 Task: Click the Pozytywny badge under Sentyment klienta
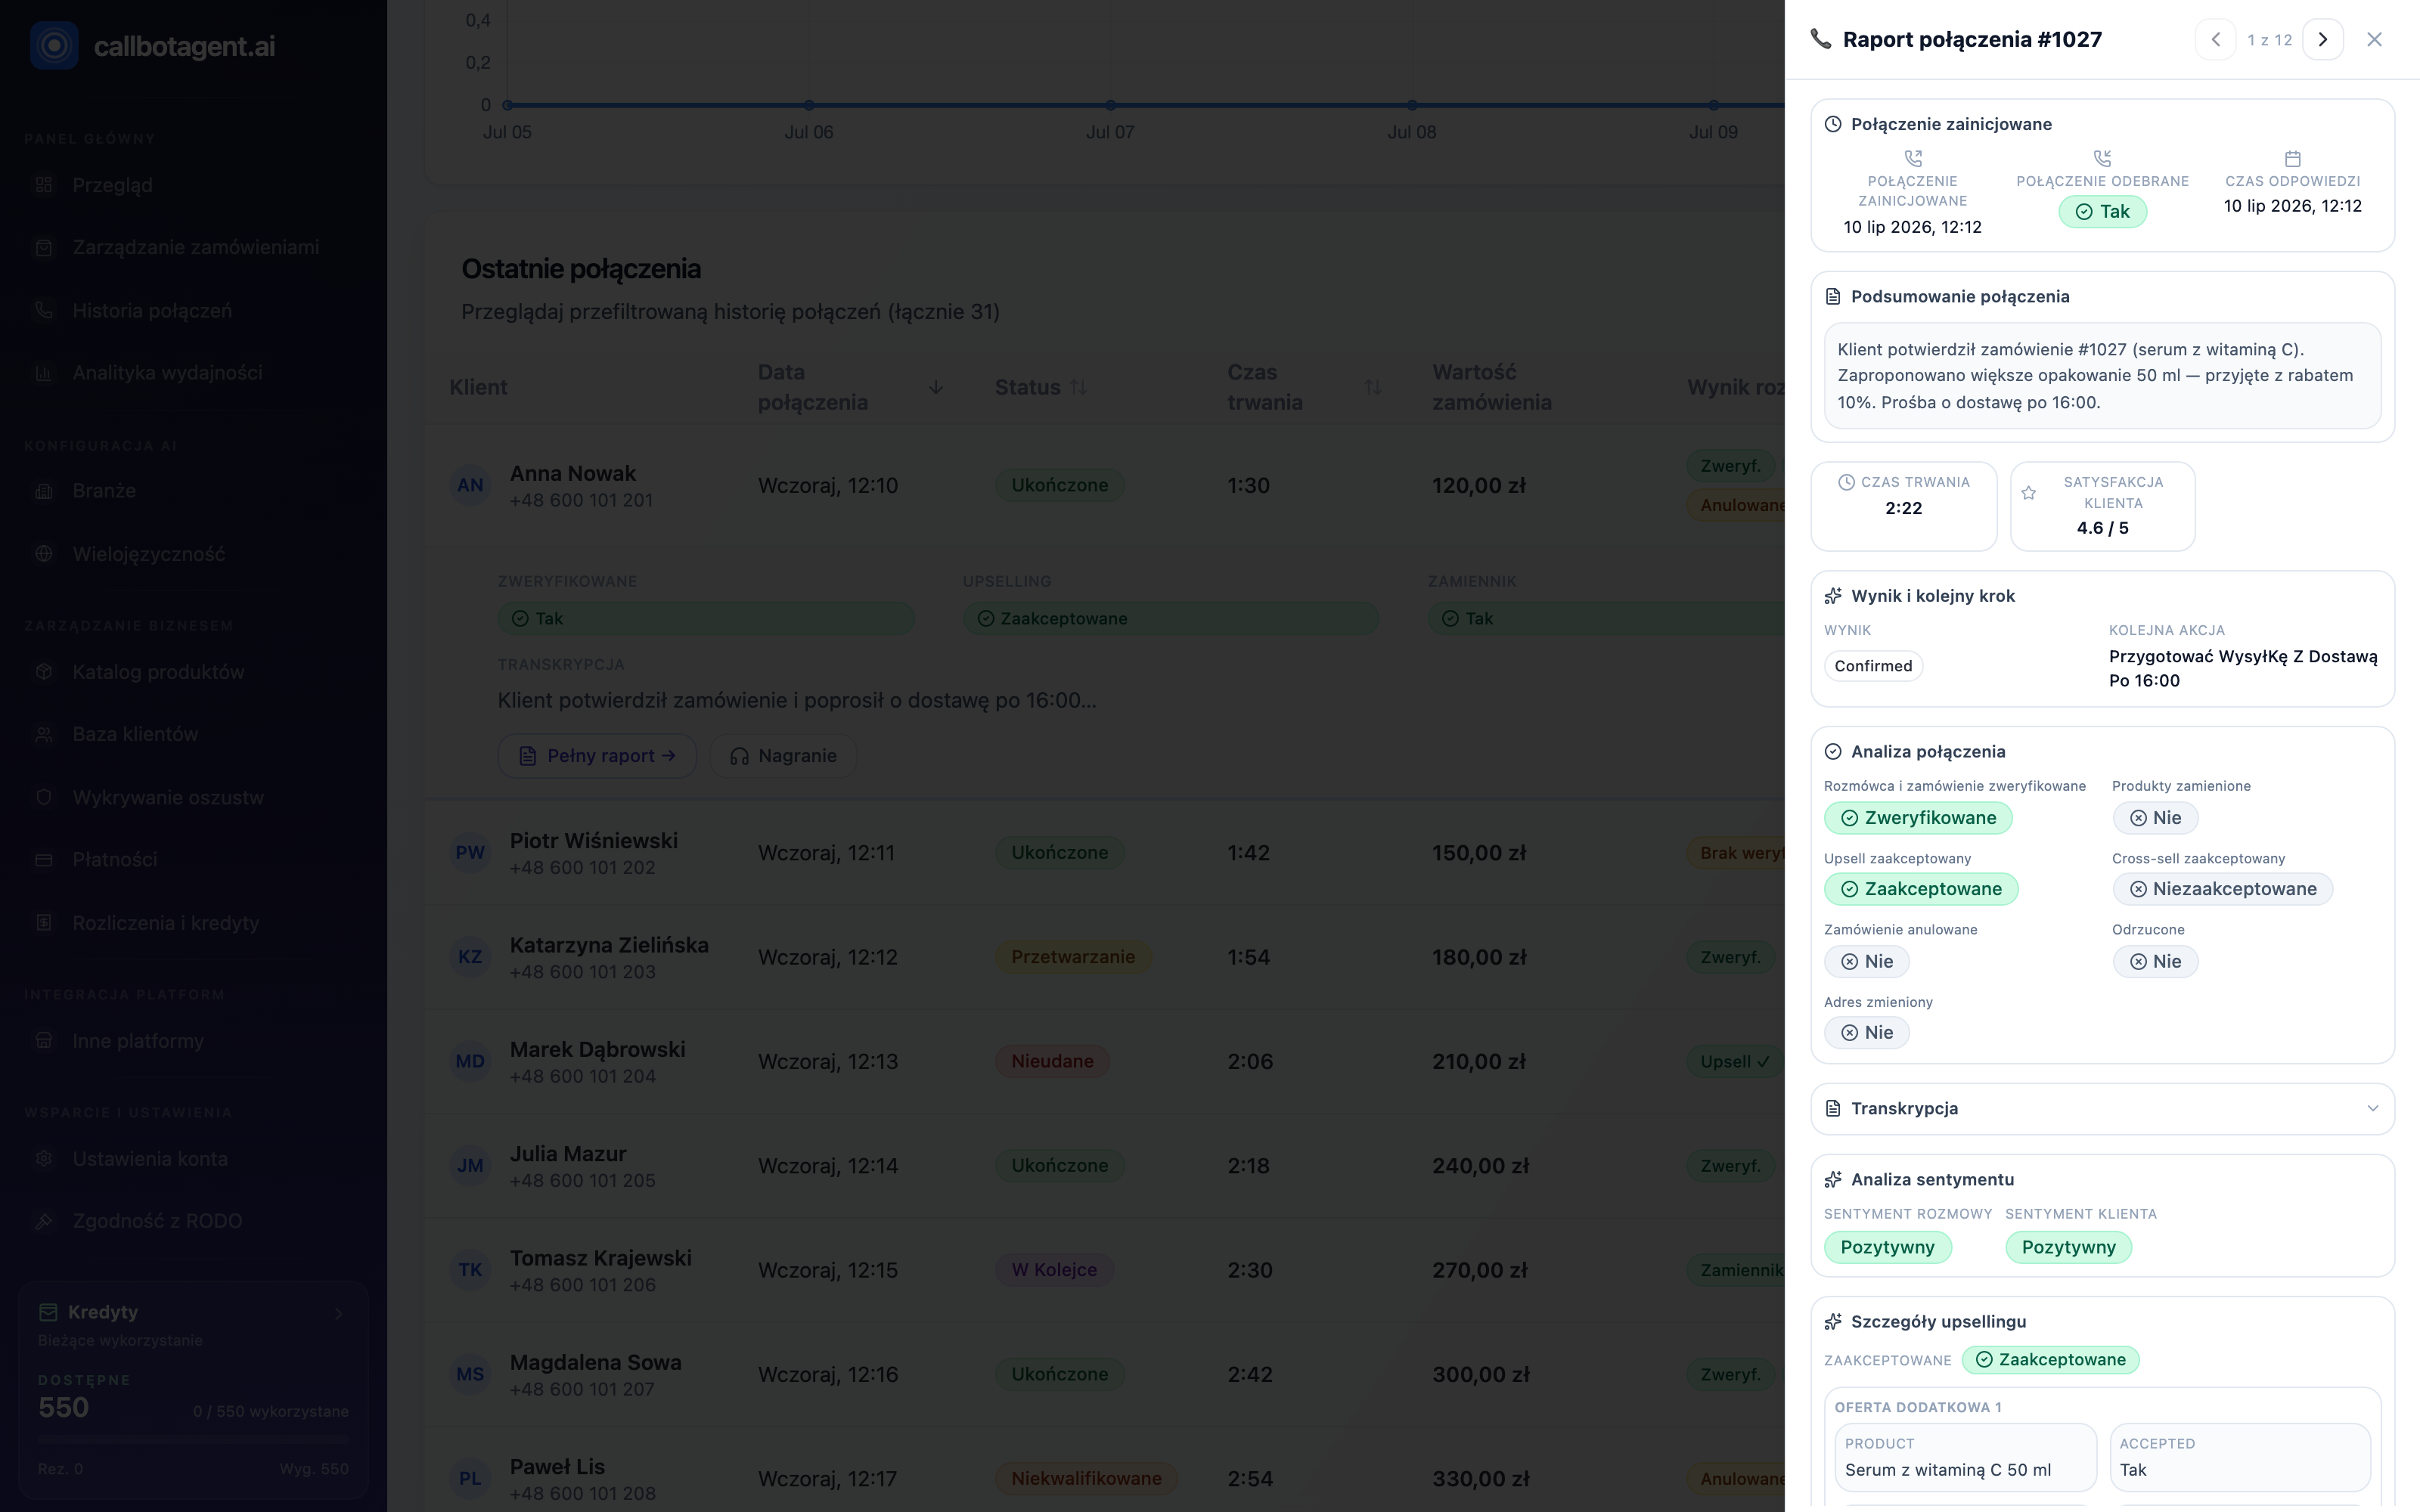click(x=2068, y=1247)
